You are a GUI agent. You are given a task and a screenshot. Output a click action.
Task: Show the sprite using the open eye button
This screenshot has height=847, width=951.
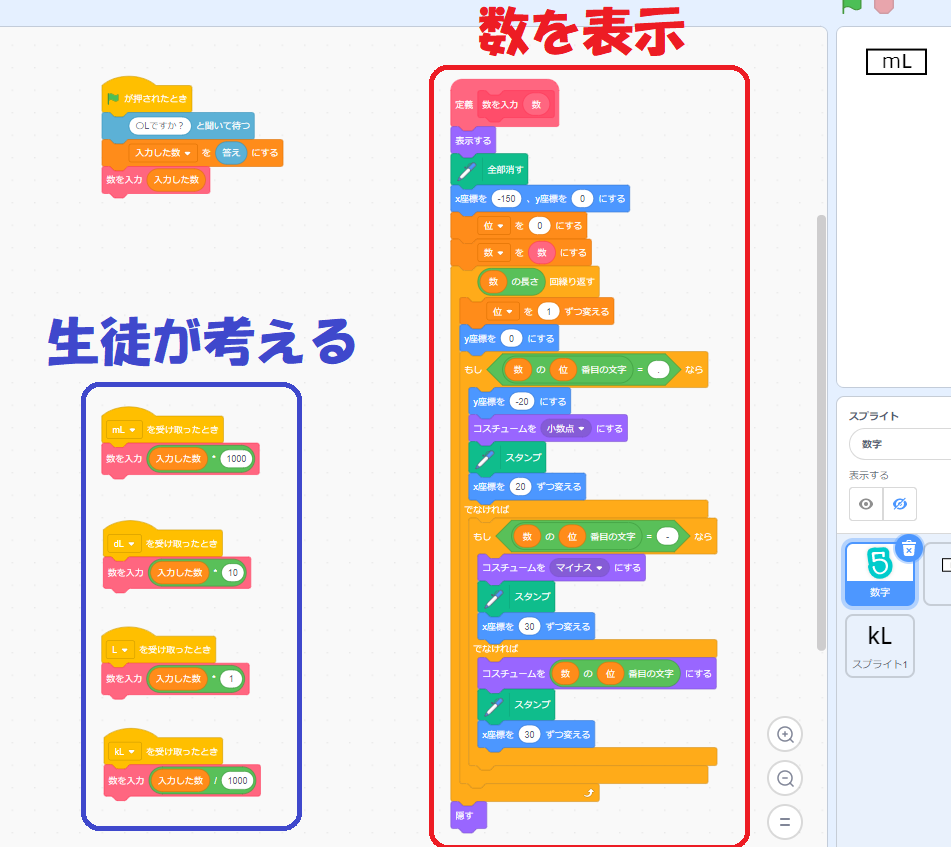tap(866, 504)
